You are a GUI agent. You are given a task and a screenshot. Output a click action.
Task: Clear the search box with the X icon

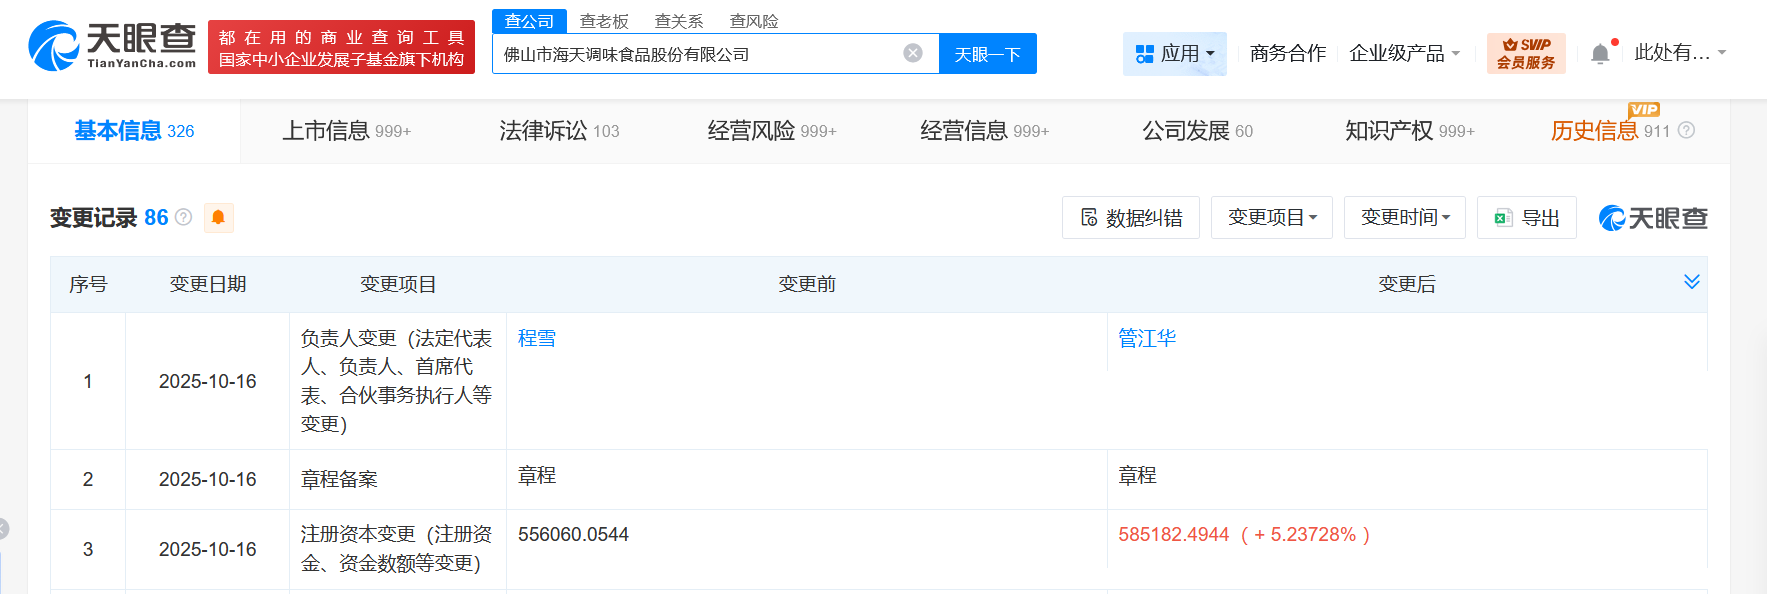[x=912, y=53]
